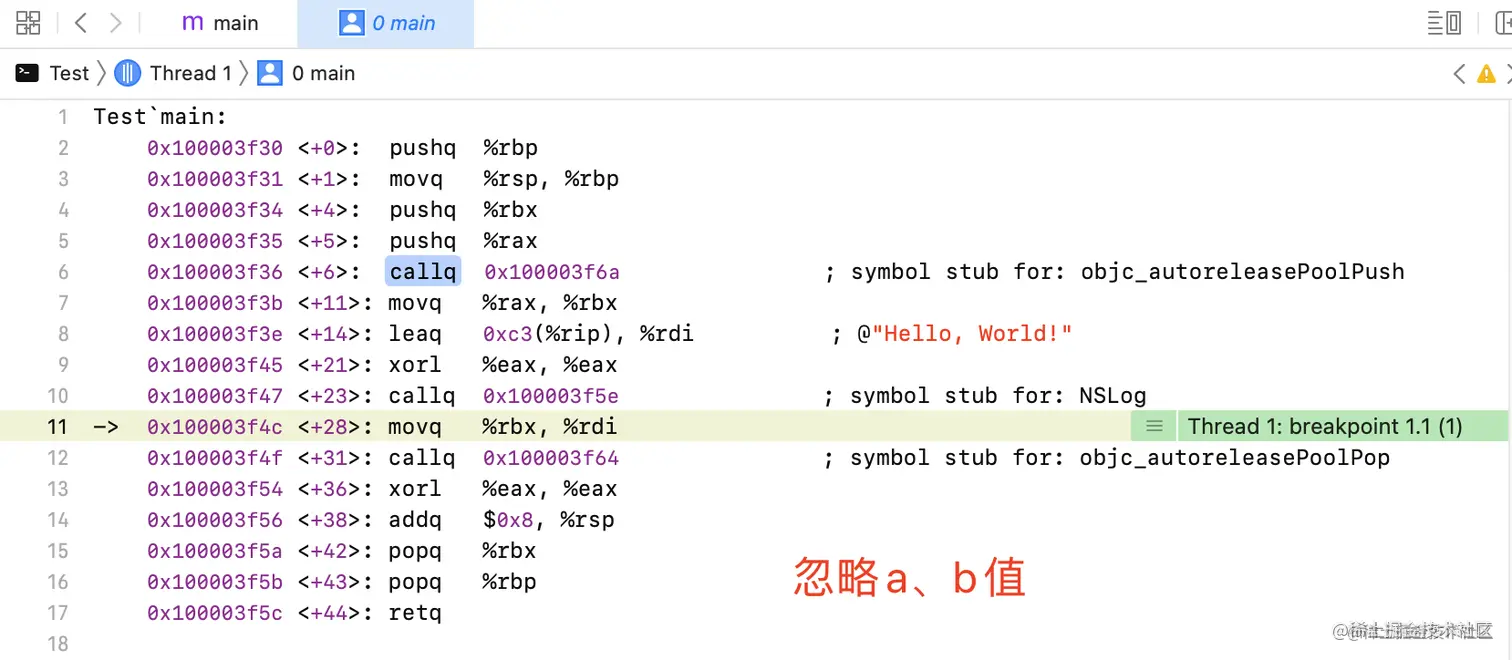The image size is (1512, 660).
Task: Select the 0 main tab
Action: (386, 23)
